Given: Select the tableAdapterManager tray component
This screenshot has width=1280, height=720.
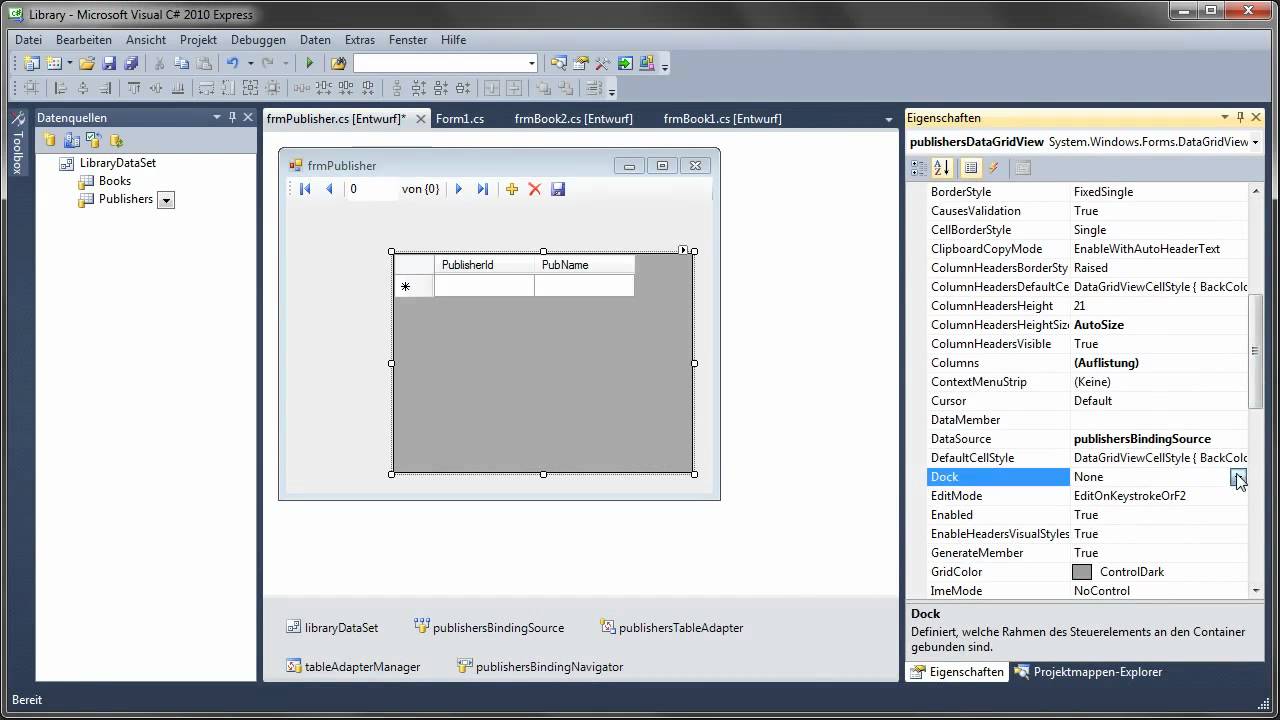Looking at the screenshot, I should (x=353, y=667).
